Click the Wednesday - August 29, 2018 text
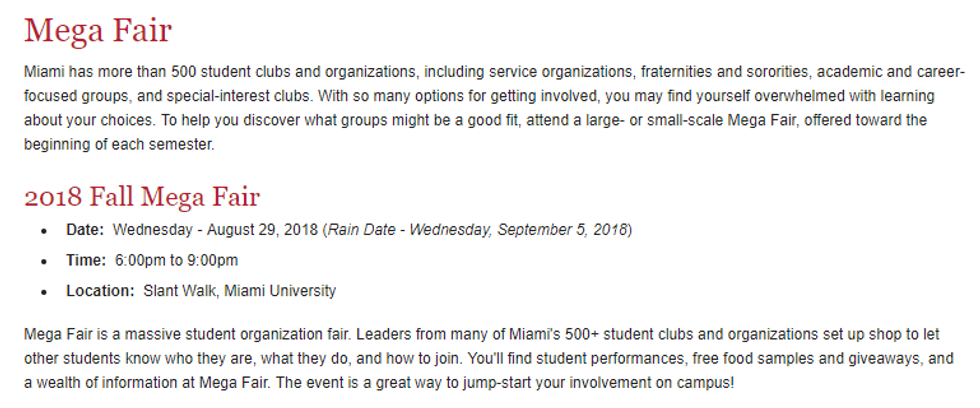The image size is (980, 408). click(215, 229)
